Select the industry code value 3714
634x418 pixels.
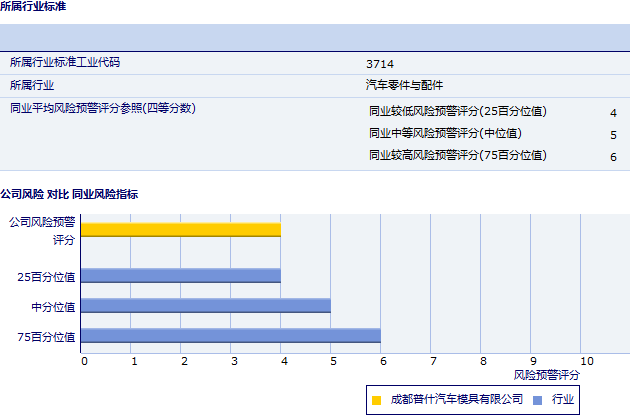tap(380, 63)
